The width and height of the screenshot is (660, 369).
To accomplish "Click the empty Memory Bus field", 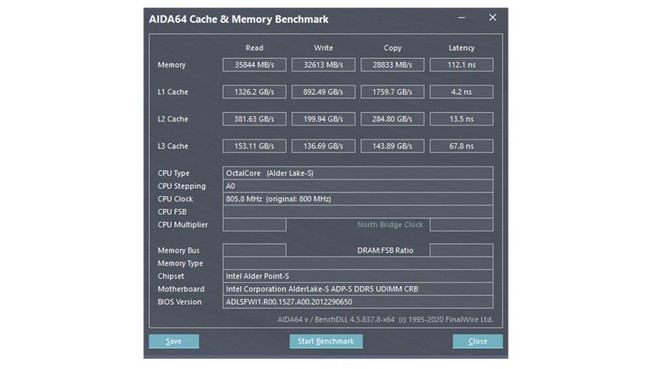I will (254, 250).
